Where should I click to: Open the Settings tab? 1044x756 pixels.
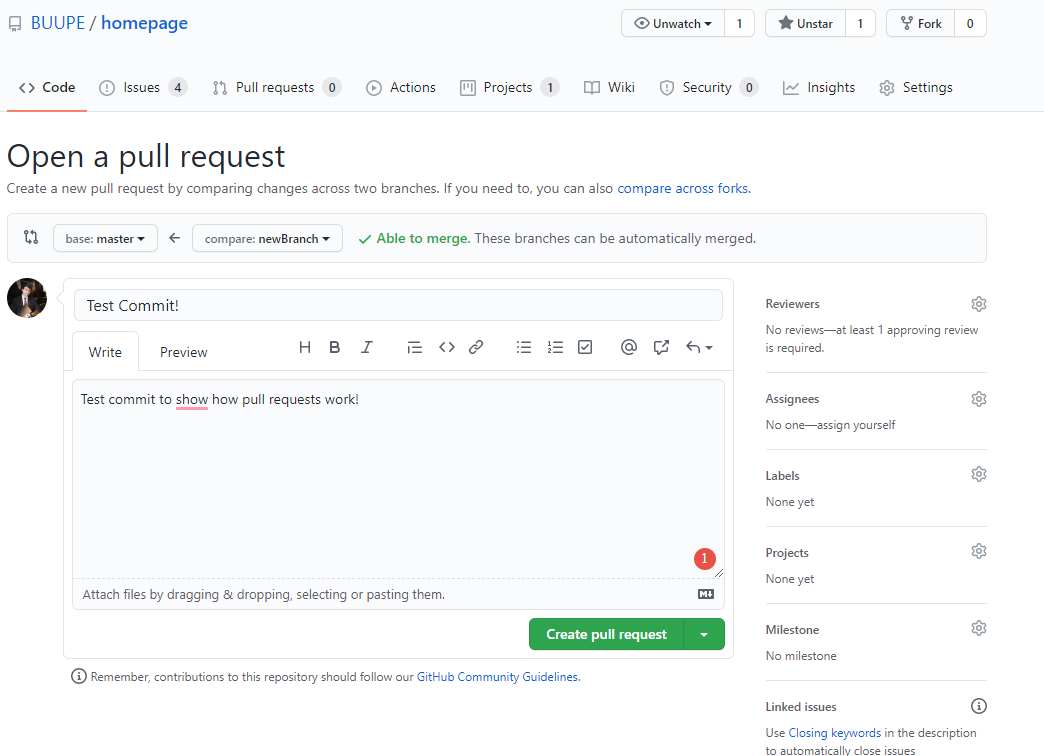click(x=916, y=87)
